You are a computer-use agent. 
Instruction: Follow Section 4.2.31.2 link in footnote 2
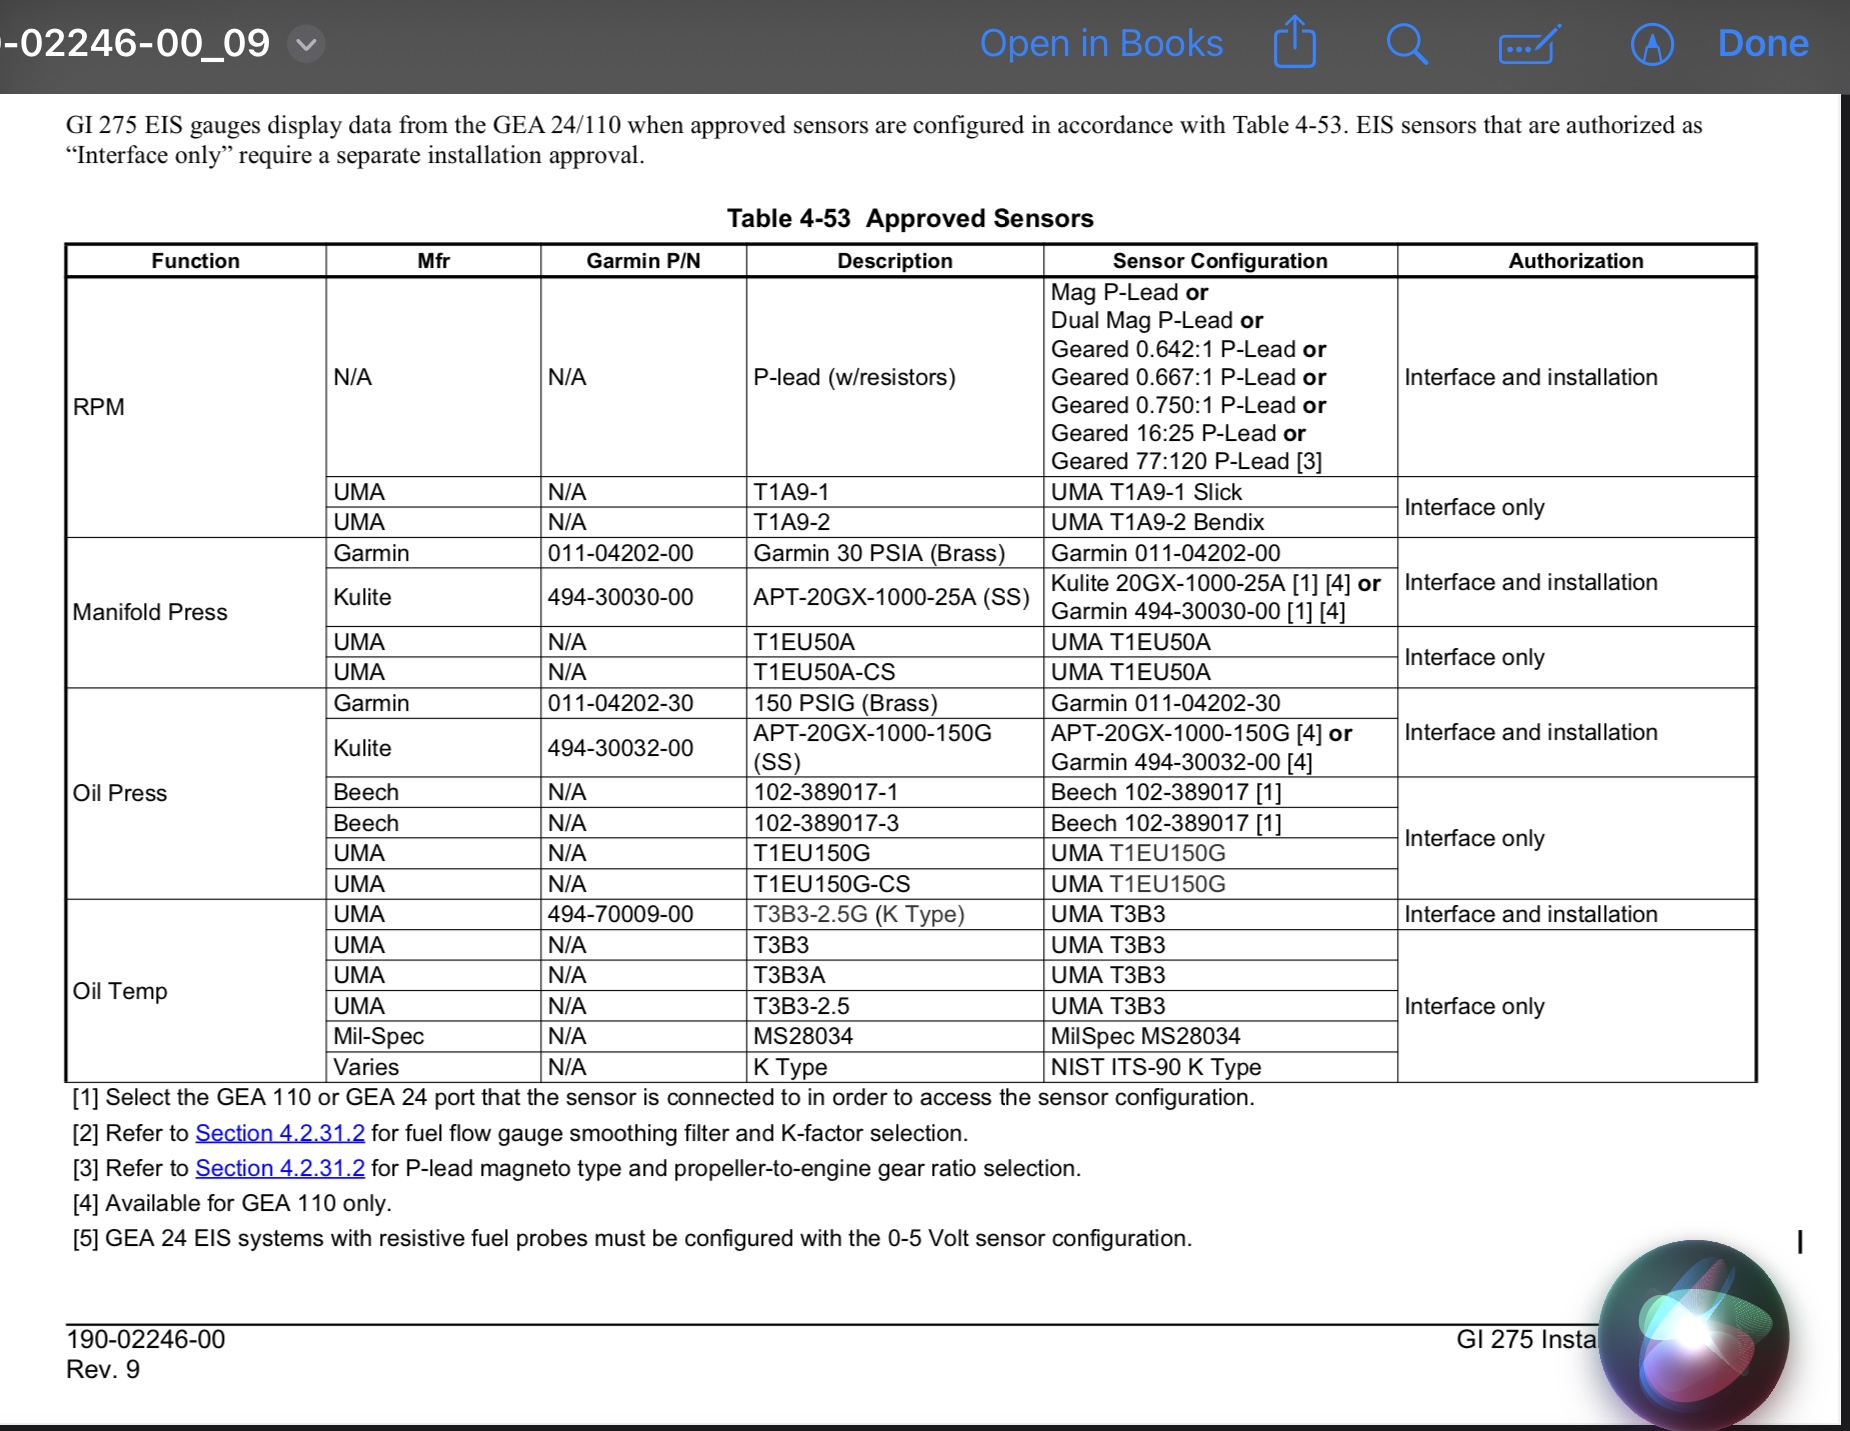click(280, 1133)
